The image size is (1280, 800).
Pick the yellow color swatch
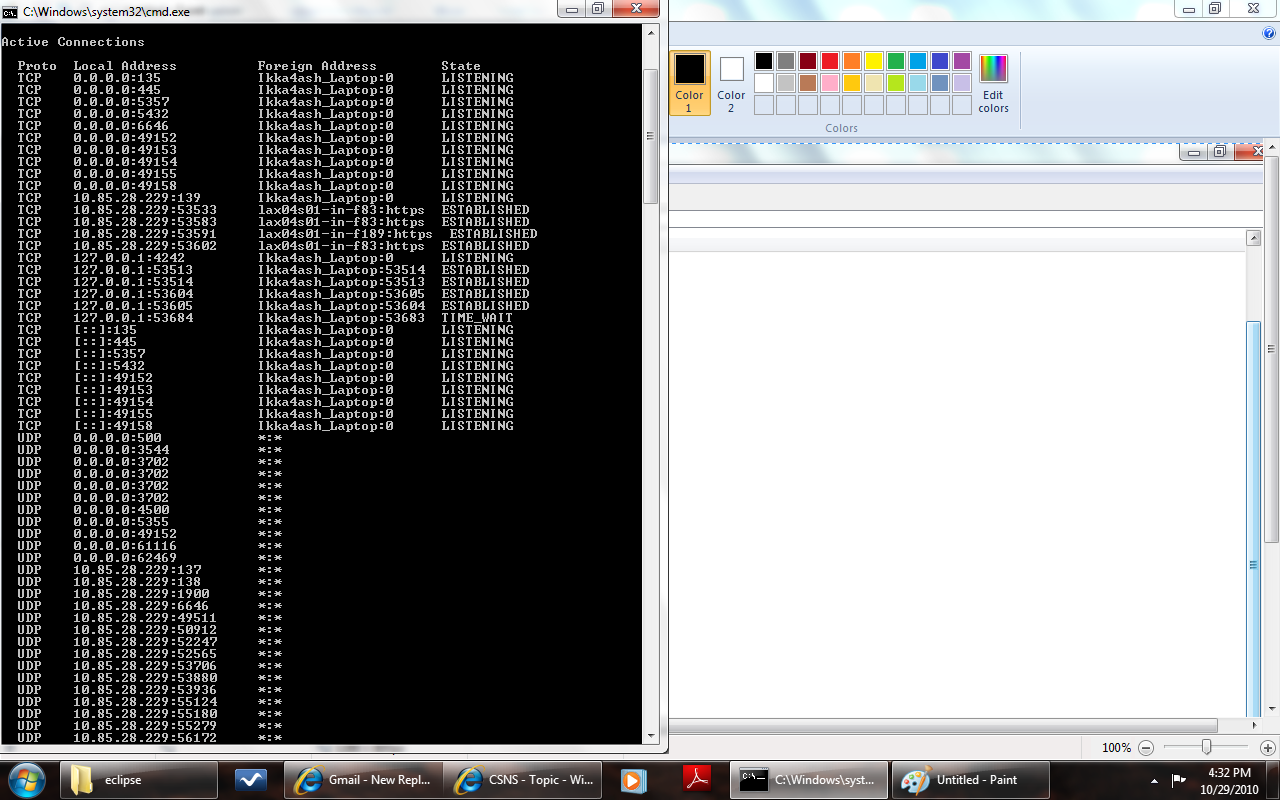(x=873, y=61)
